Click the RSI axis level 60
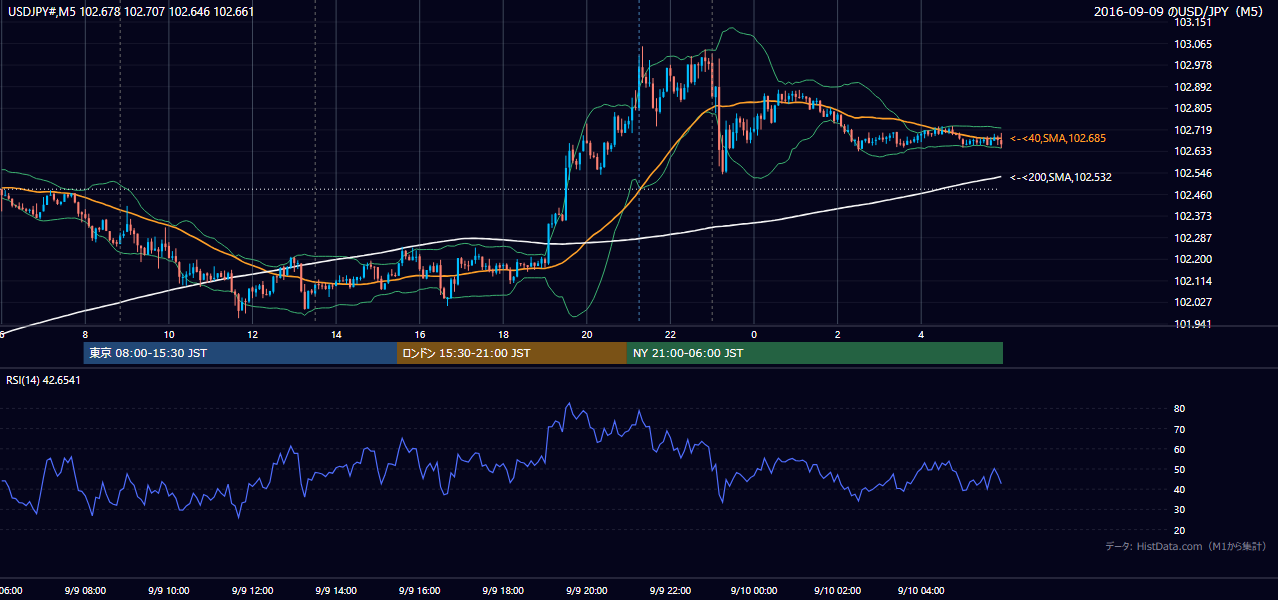The image size is (1278, 600). pos(1180,449)
